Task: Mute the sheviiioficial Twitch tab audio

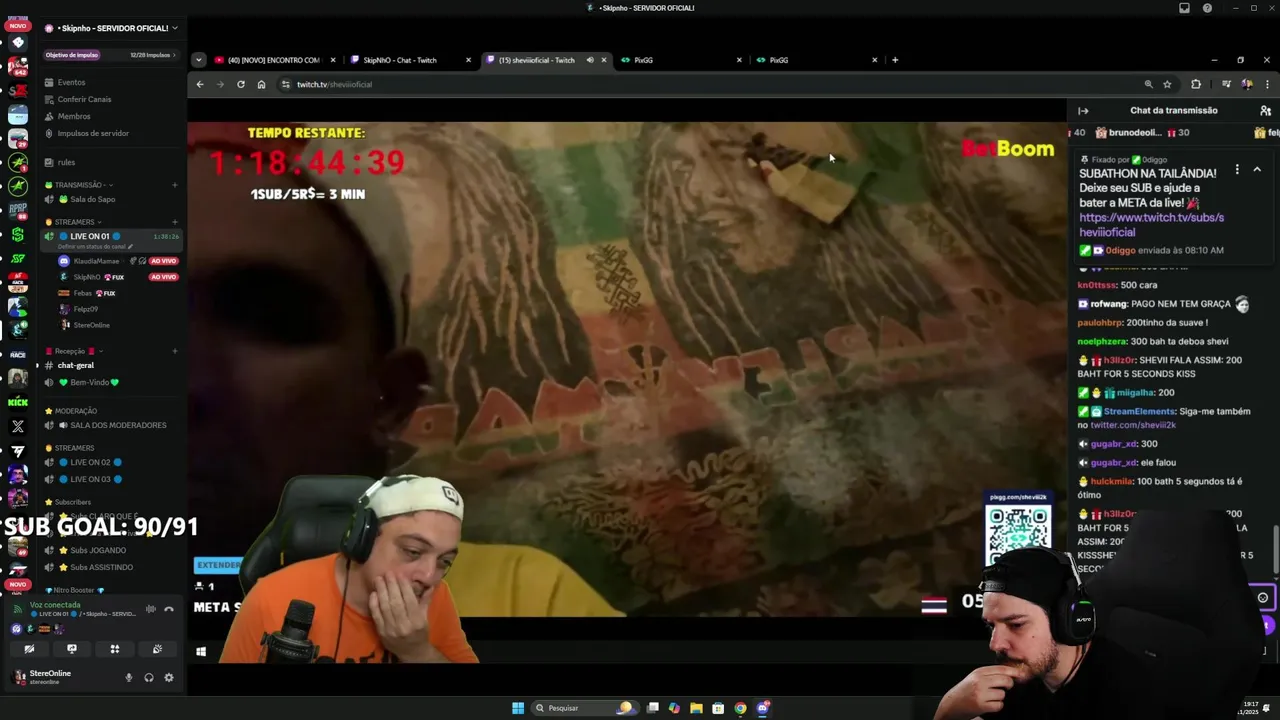Action: pyautogui.click(x=590, y=60)
